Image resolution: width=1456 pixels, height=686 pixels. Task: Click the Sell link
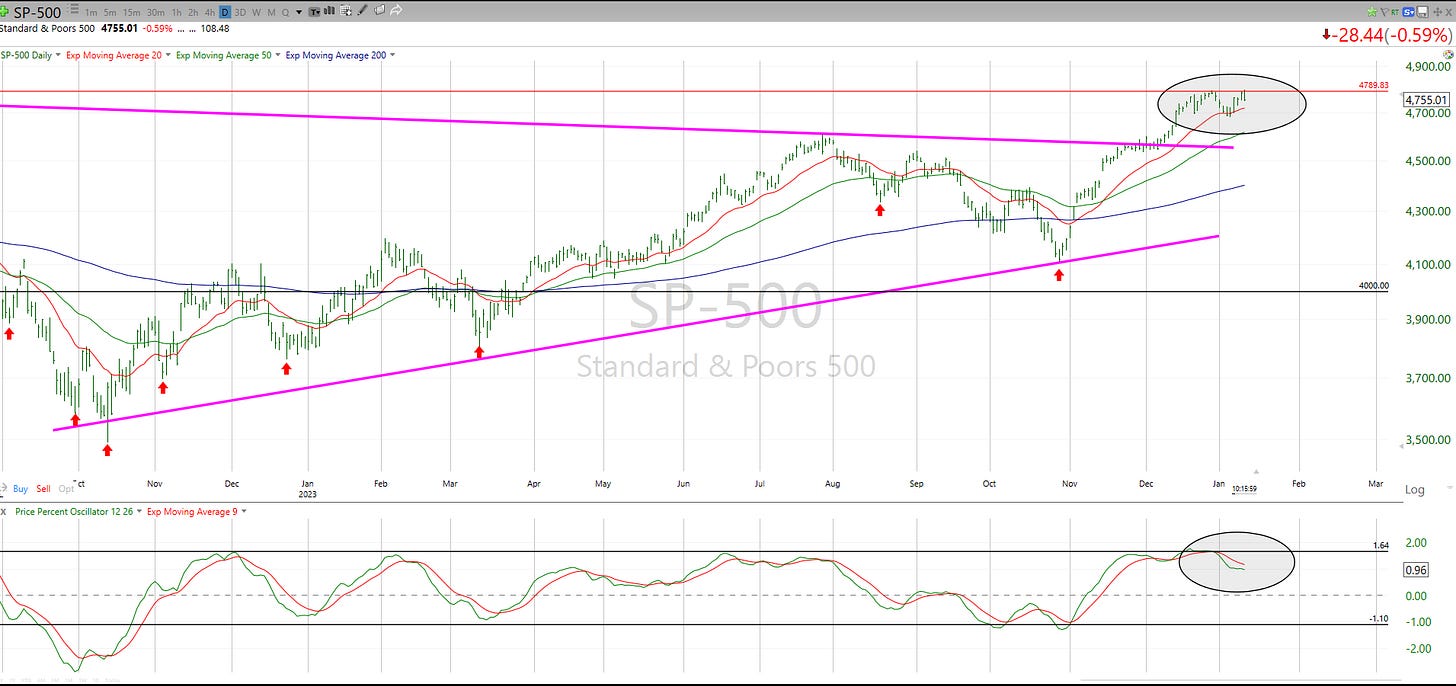pos(43,489)
